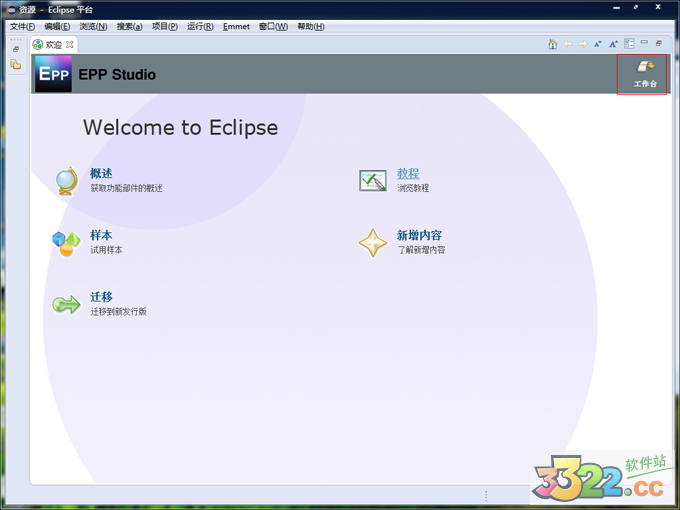Image resolution: width=680 pixels, height=510 pixels.
Task: Click the 试用样本 description text
Action: (x=106, y=250)
